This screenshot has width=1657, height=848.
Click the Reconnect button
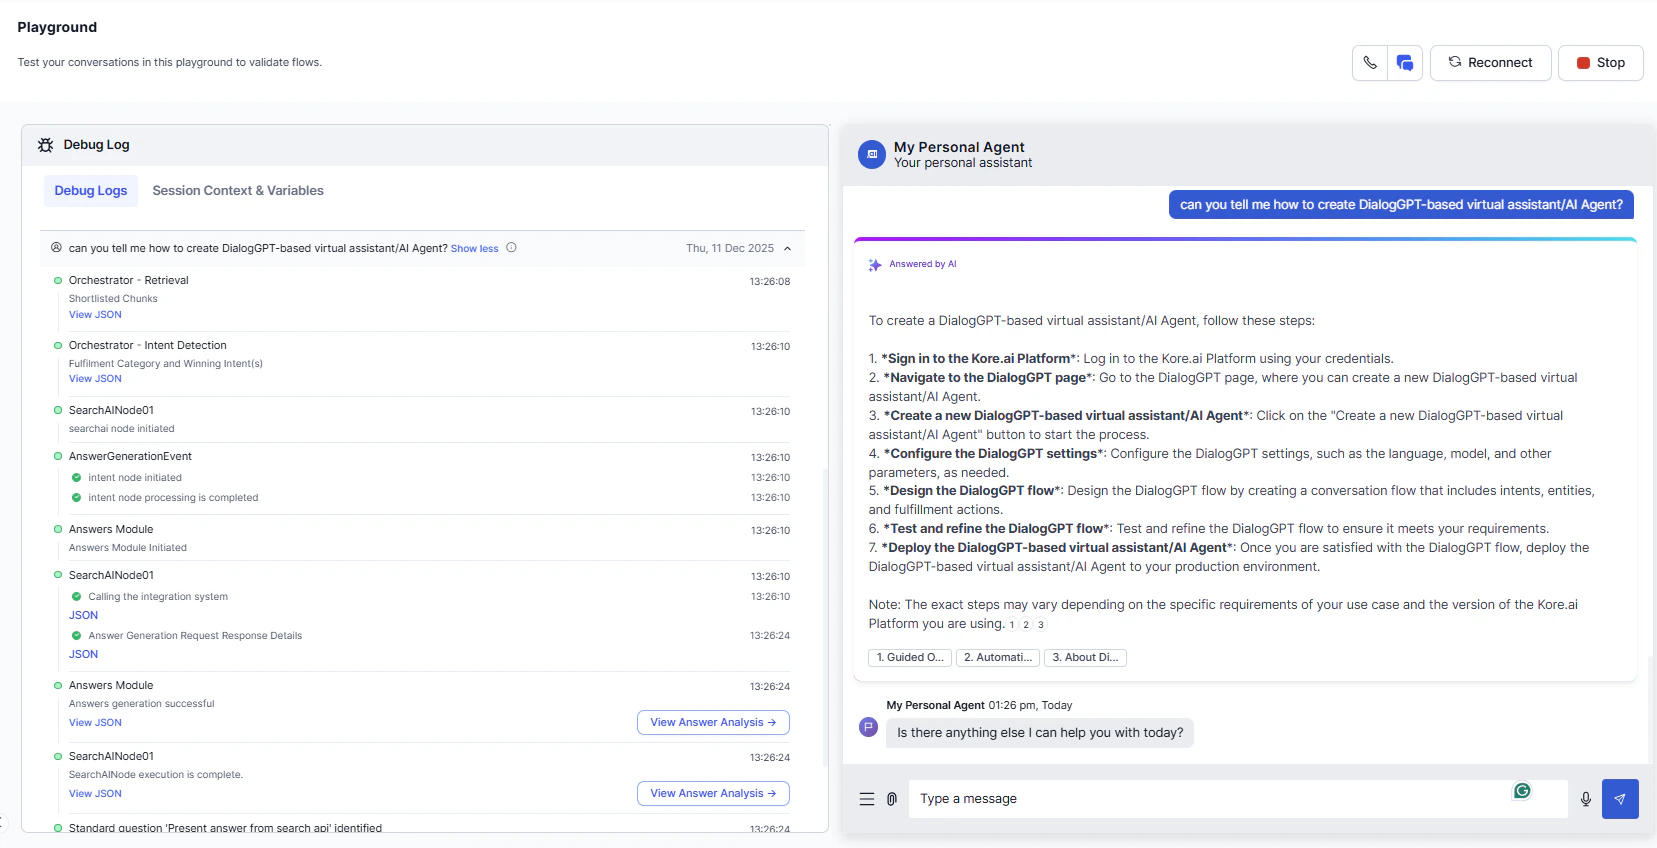1490,62
